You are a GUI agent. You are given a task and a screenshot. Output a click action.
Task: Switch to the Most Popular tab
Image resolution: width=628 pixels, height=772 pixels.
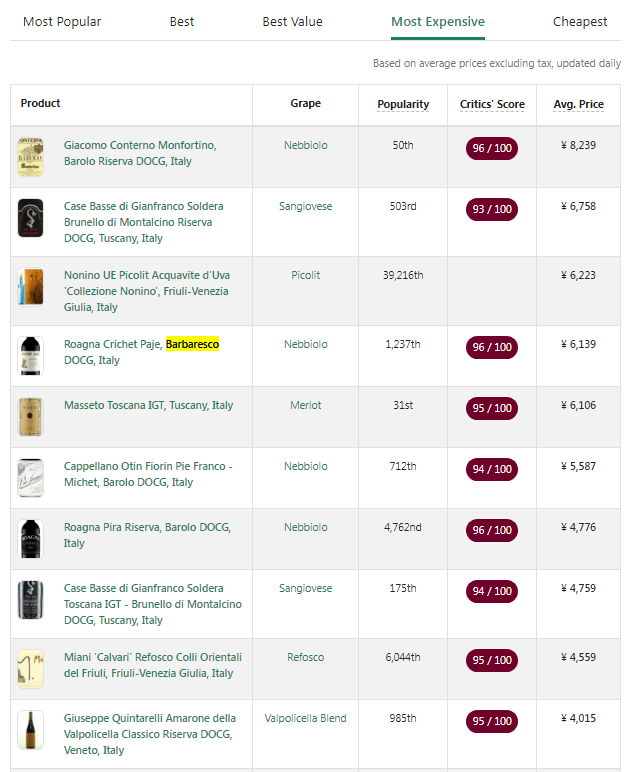pos(62,21)
